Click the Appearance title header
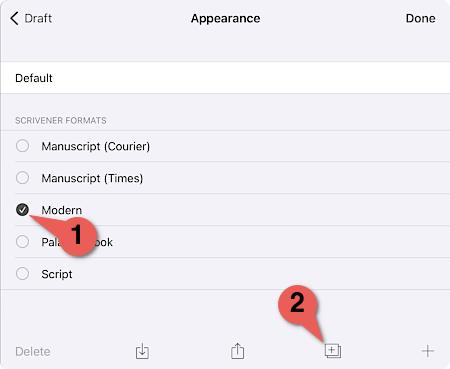This screenshot has height=369, width=450. 225,18
